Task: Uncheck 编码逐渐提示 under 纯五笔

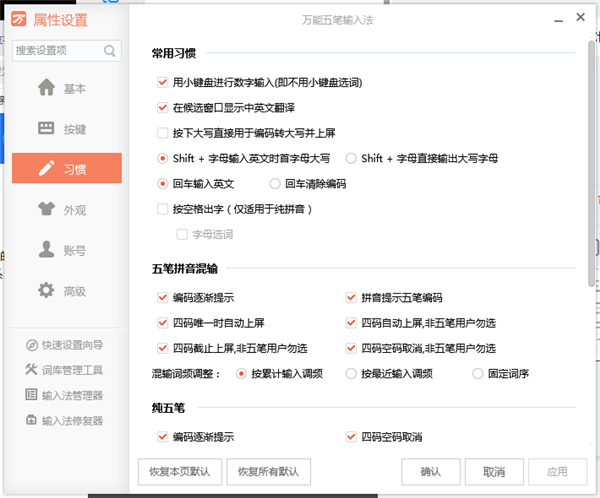Action: (x=163, y=436)
